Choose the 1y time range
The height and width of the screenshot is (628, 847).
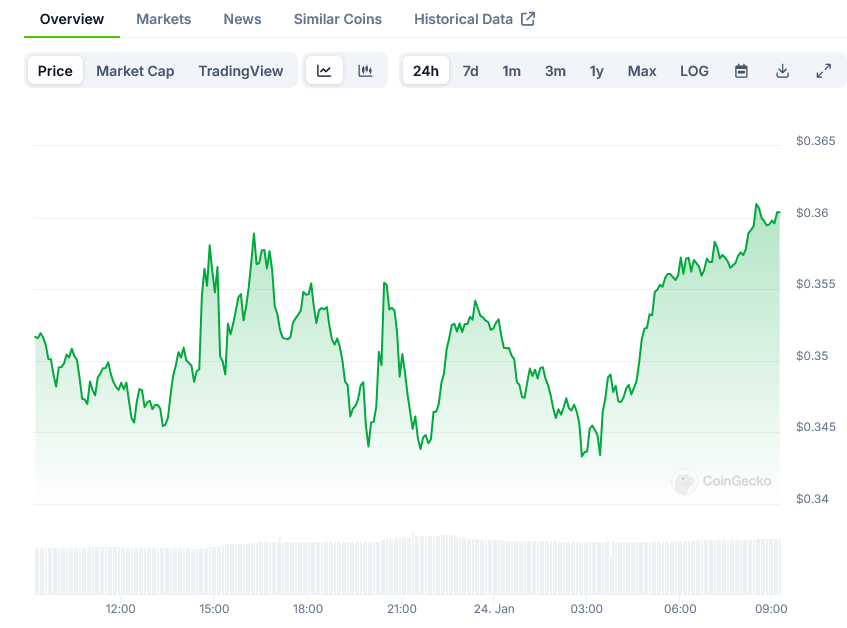click(596, 71)
